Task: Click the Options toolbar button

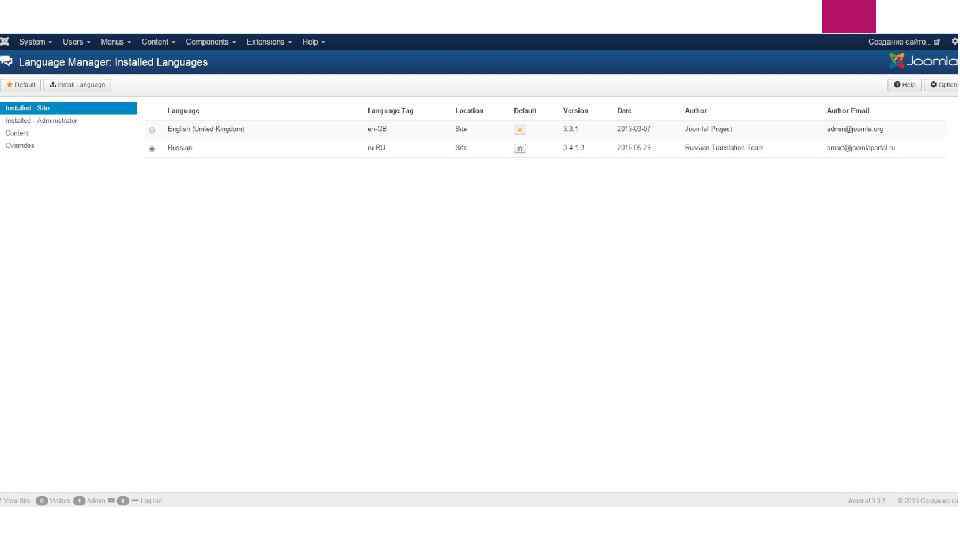Action: click(x=943, y=84)
